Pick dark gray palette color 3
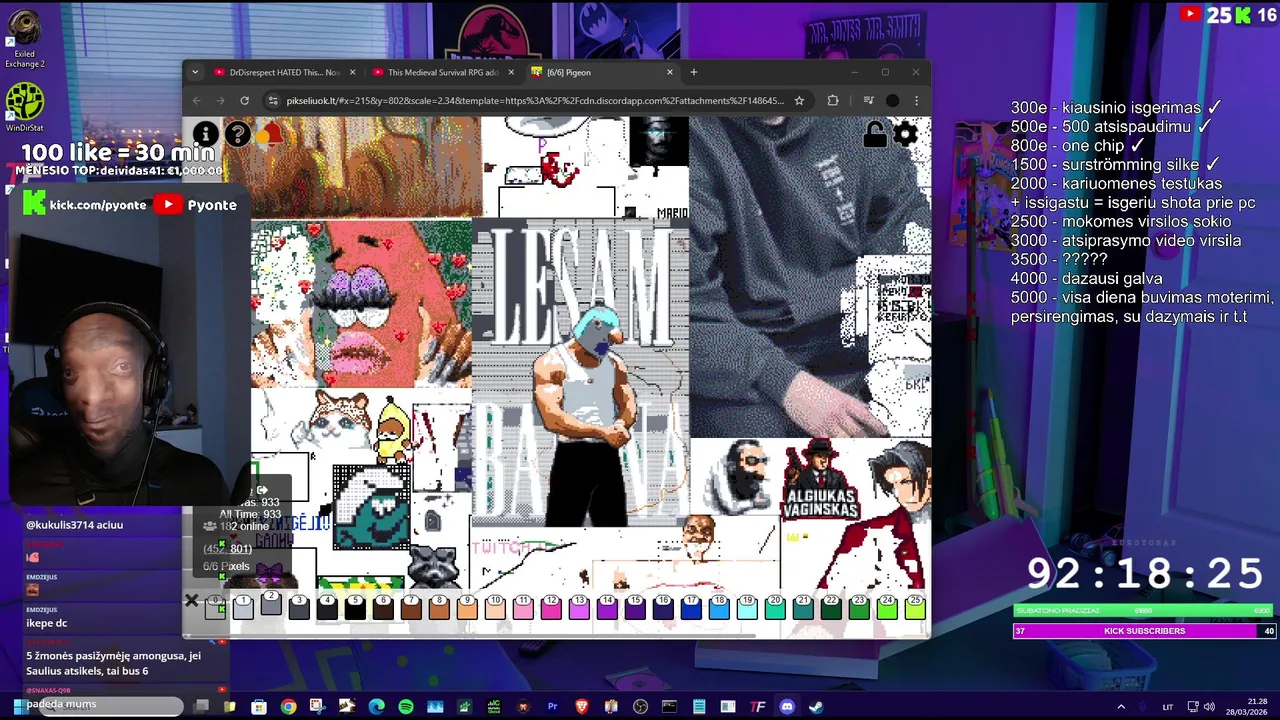1280x720 pixels. (299, 607)
